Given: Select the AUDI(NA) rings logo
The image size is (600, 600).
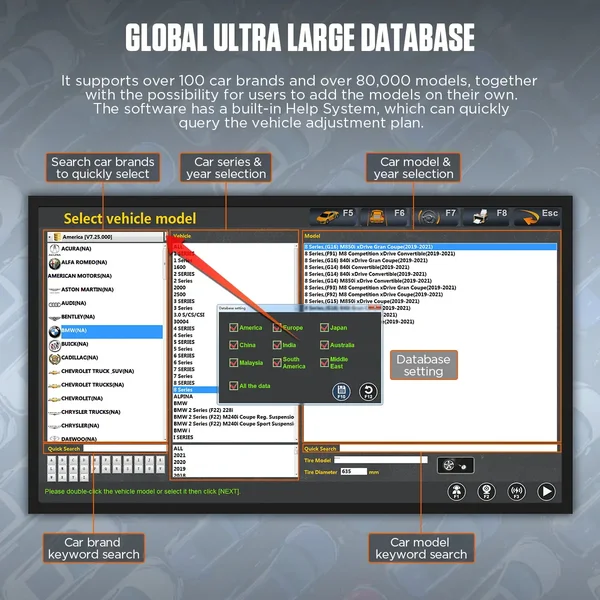Looking at the screenshot, I should coord(54,304).
